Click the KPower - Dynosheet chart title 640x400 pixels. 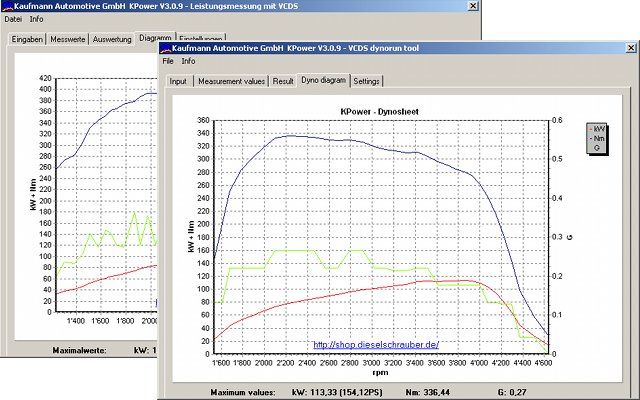coord(379,111)
